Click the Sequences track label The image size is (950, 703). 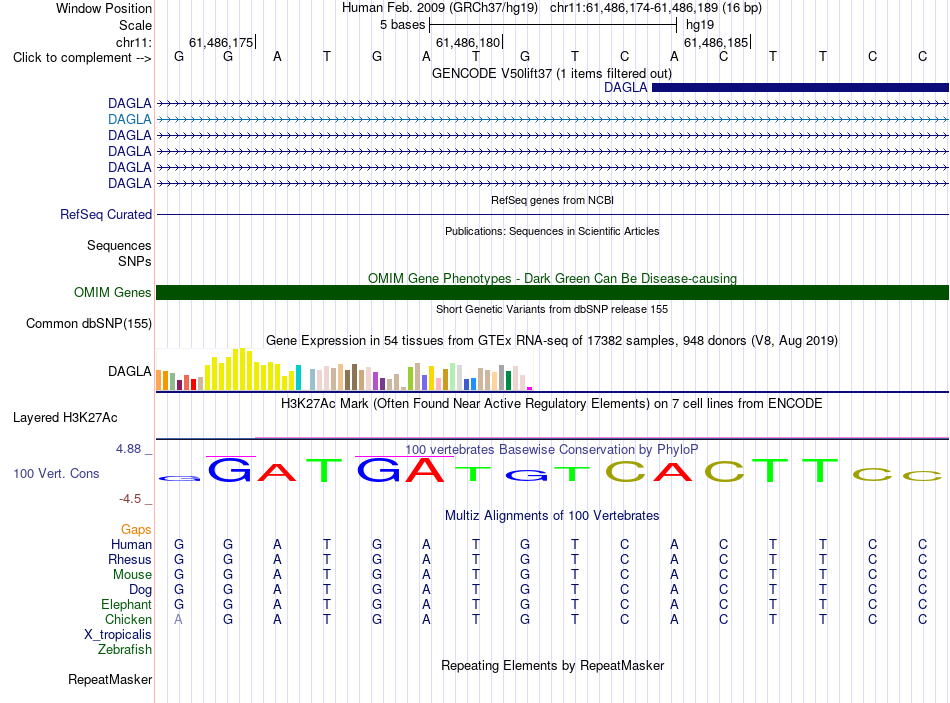click(x=119, y=245)
